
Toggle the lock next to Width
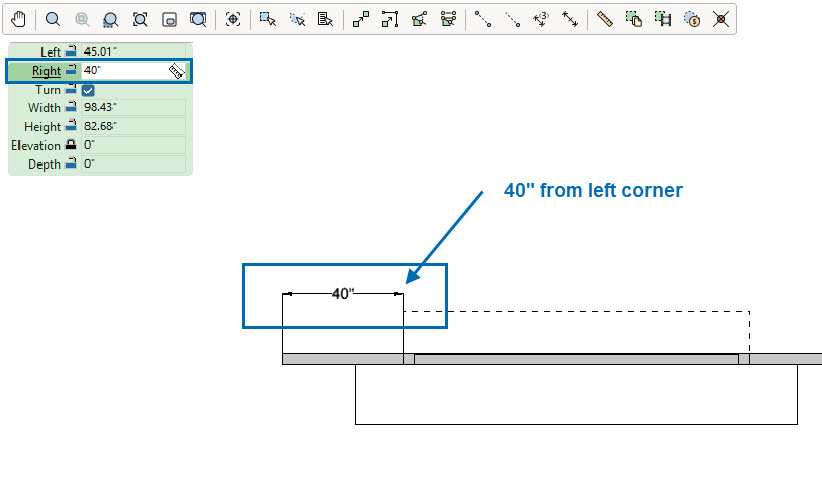[x=71, y=107]
